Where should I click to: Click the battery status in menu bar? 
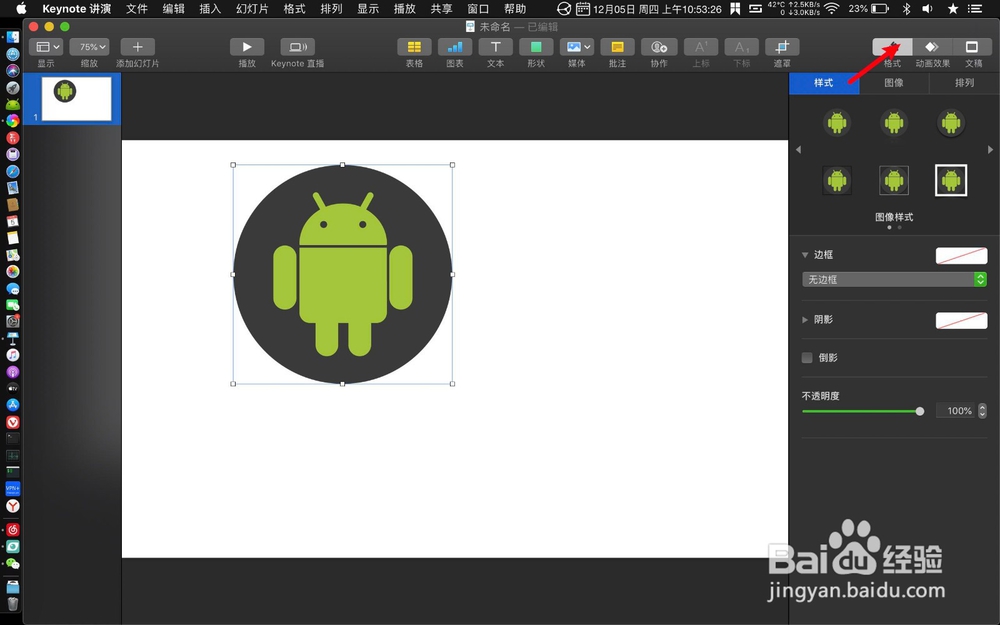tap(869, 9)
